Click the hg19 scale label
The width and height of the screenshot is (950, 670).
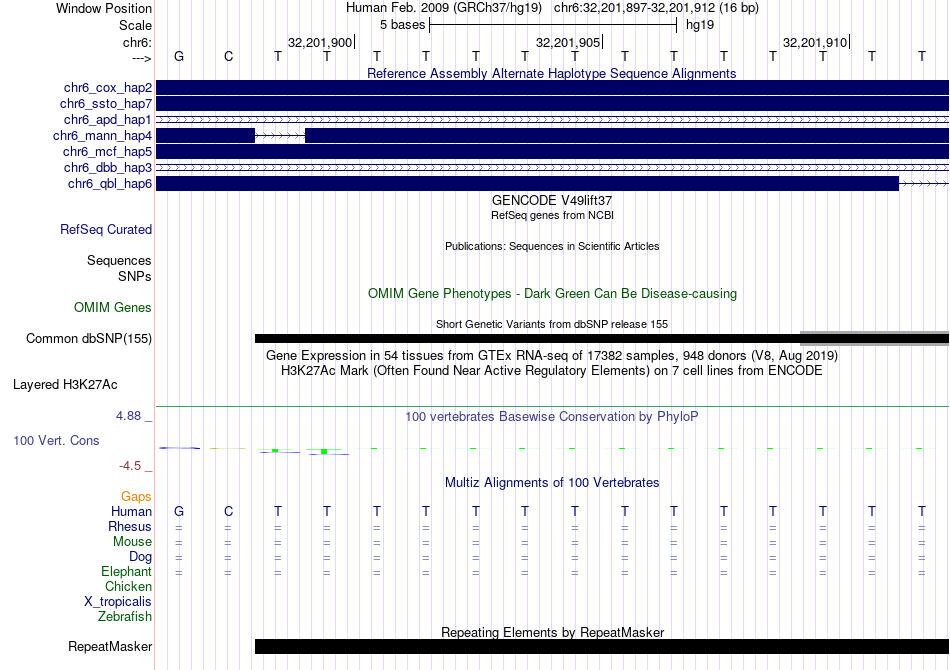700,25
